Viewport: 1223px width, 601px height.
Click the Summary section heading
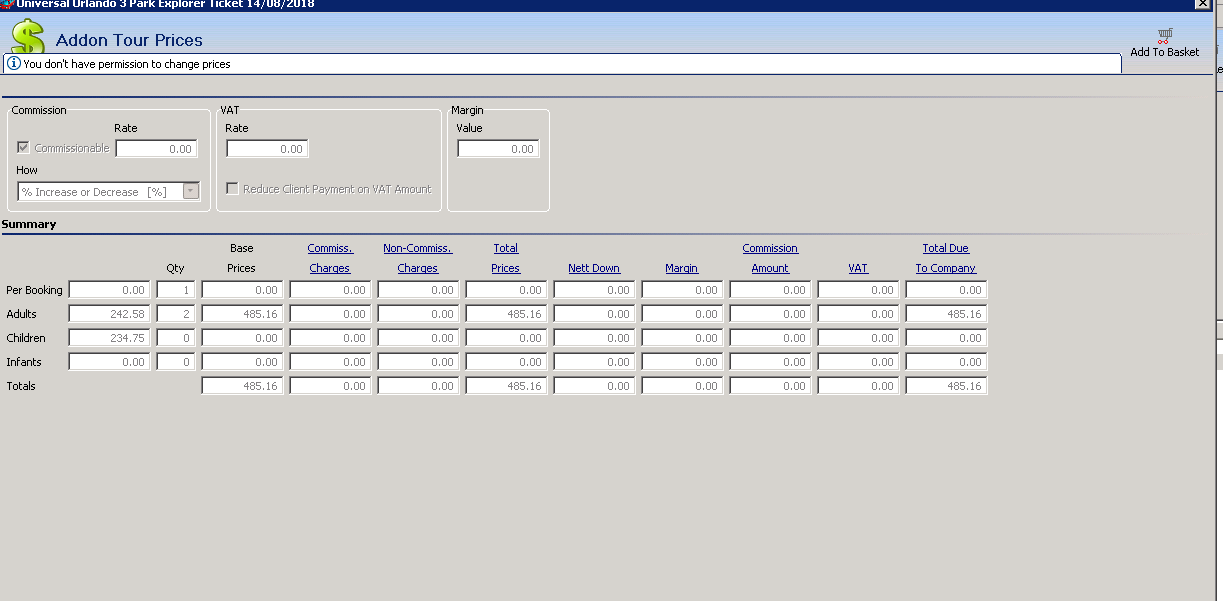point(29,224)
